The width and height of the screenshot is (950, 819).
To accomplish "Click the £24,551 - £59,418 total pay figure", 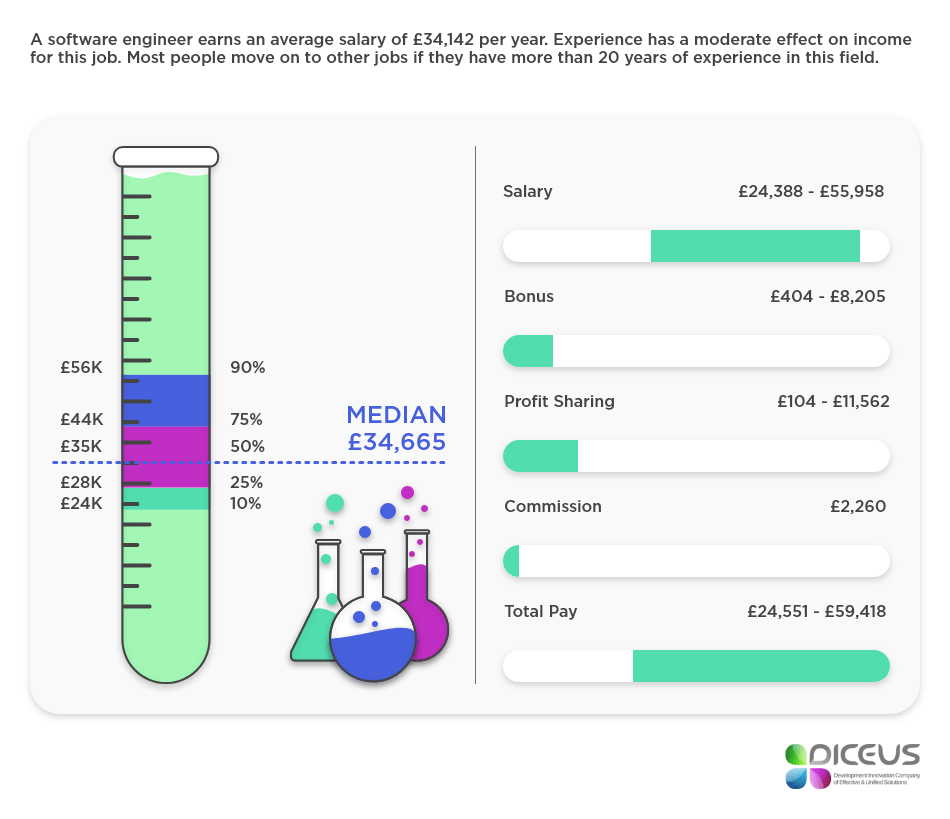I will pos(816,611).
